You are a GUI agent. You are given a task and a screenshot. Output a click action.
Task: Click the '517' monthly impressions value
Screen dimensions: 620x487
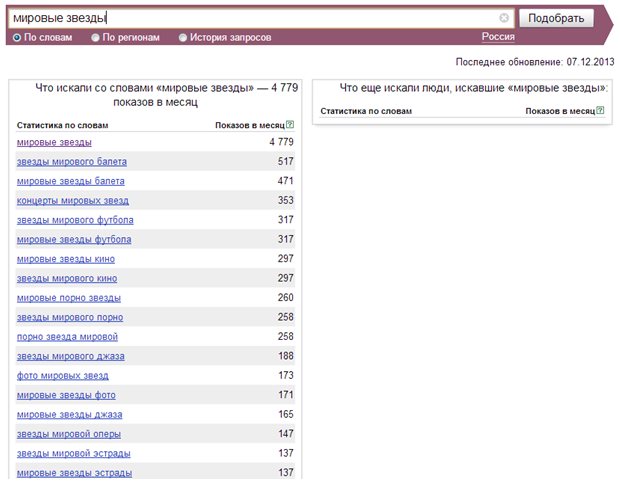[x=286, y=161]
